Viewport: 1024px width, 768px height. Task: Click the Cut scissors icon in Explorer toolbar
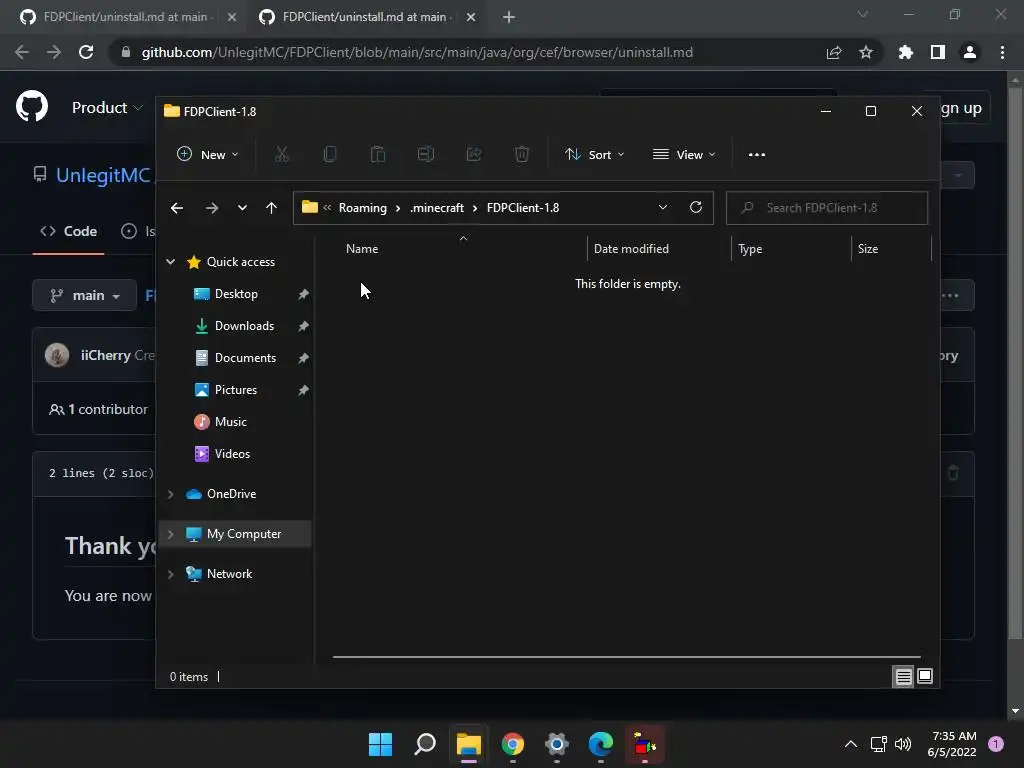click(x=281, y=155)
